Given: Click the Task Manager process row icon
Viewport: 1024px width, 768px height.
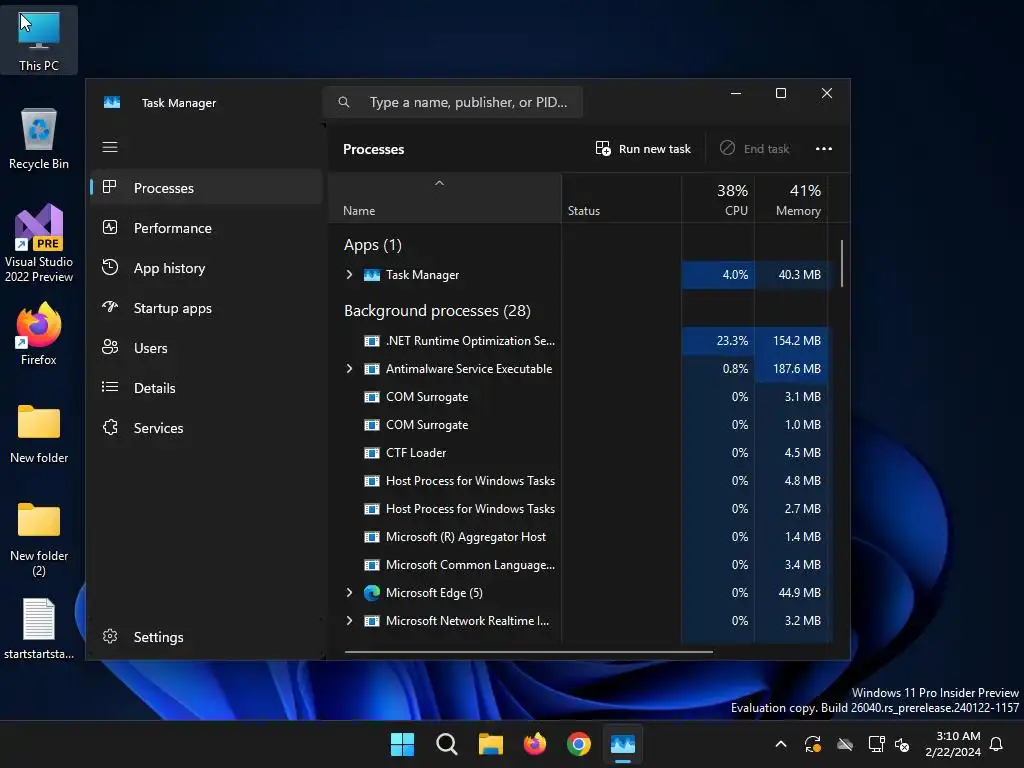Looking at the screenshot, I should coord(372,275).
